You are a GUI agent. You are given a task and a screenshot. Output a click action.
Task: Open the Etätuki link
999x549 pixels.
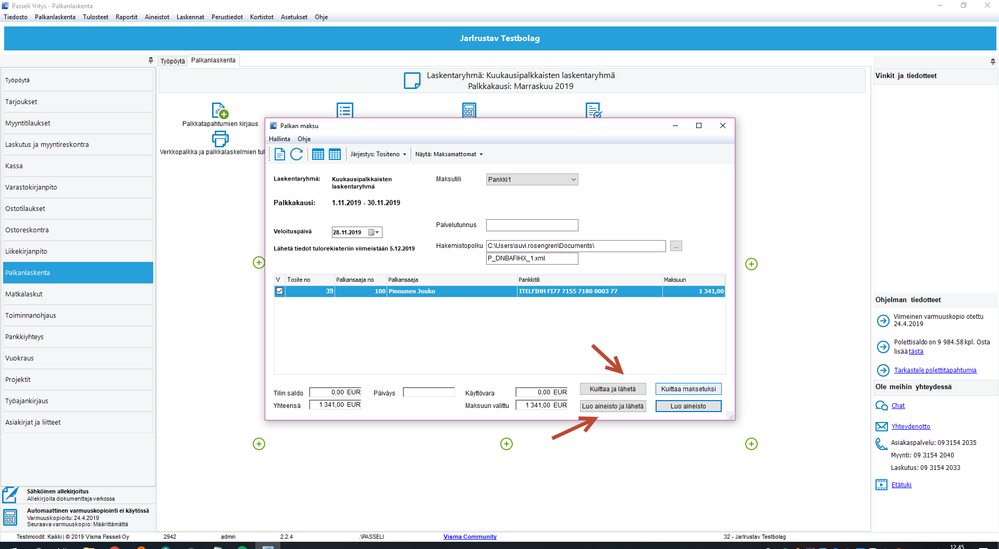(901, 485)
